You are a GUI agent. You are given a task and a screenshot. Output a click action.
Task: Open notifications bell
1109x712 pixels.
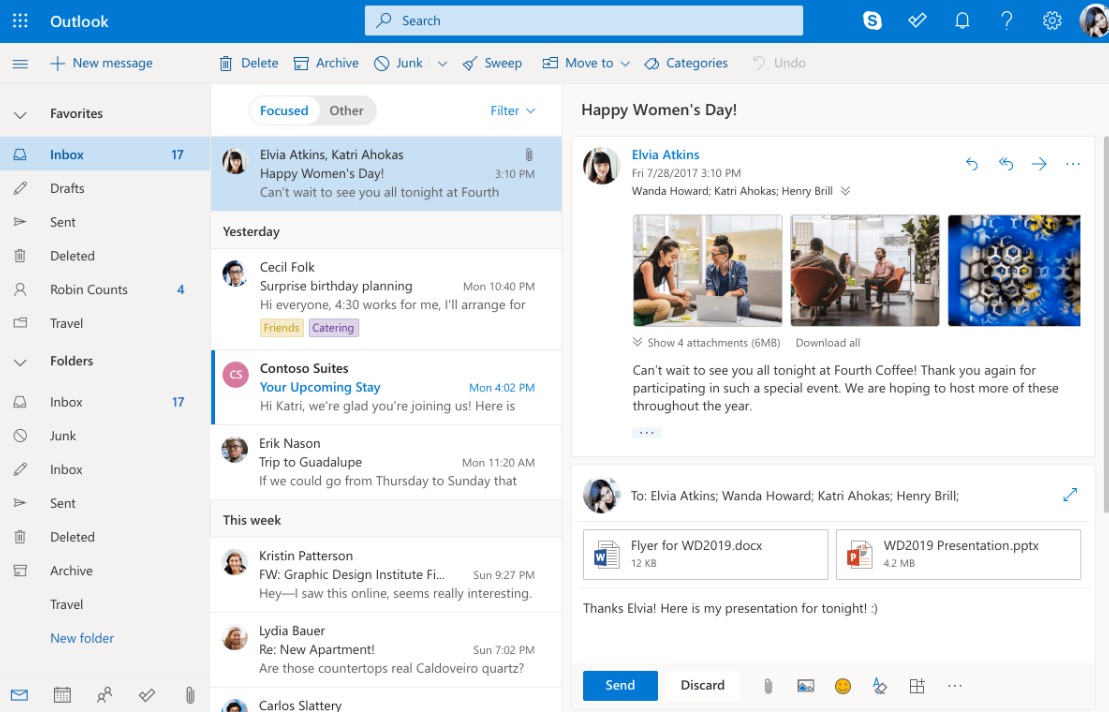[962, 21]
